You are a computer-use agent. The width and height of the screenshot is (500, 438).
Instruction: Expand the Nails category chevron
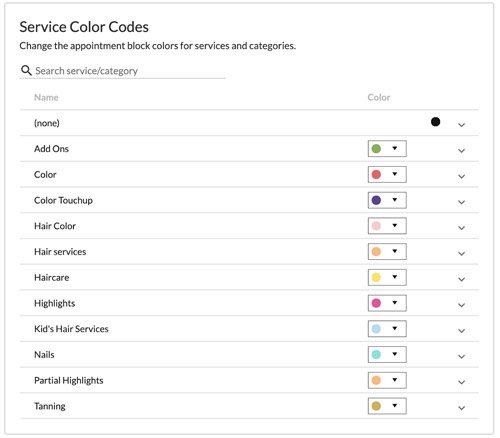coord(461,356)
